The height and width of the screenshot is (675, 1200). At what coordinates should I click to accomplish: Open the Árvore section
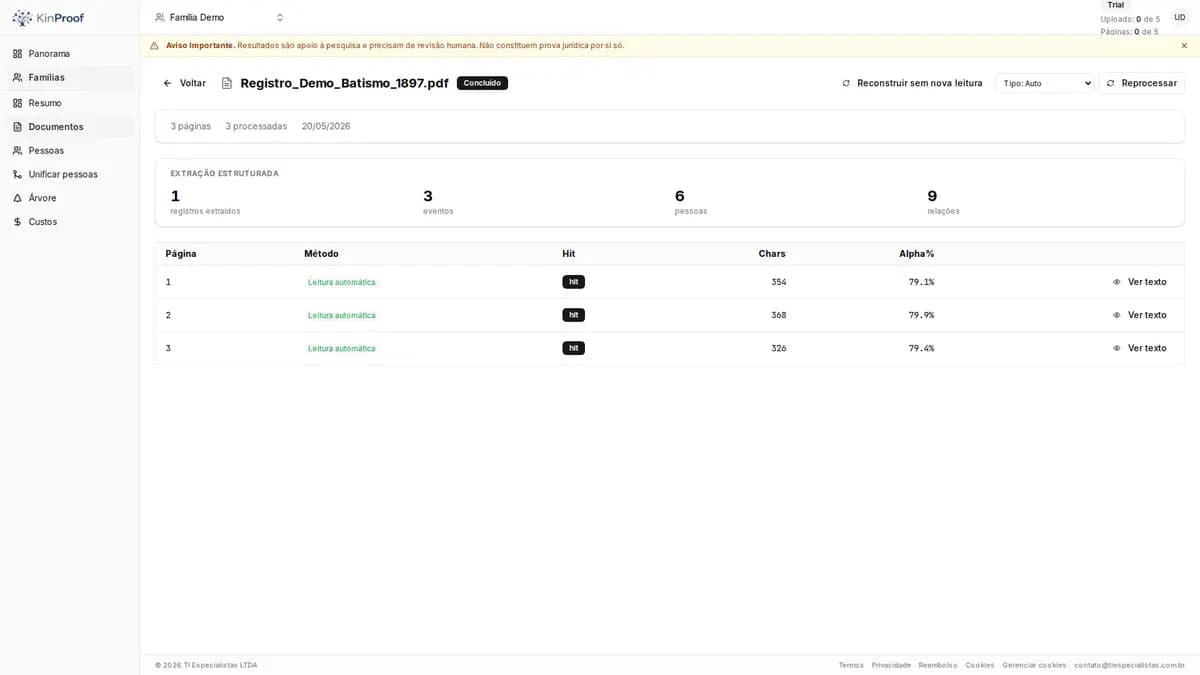(x=70, y=198)
